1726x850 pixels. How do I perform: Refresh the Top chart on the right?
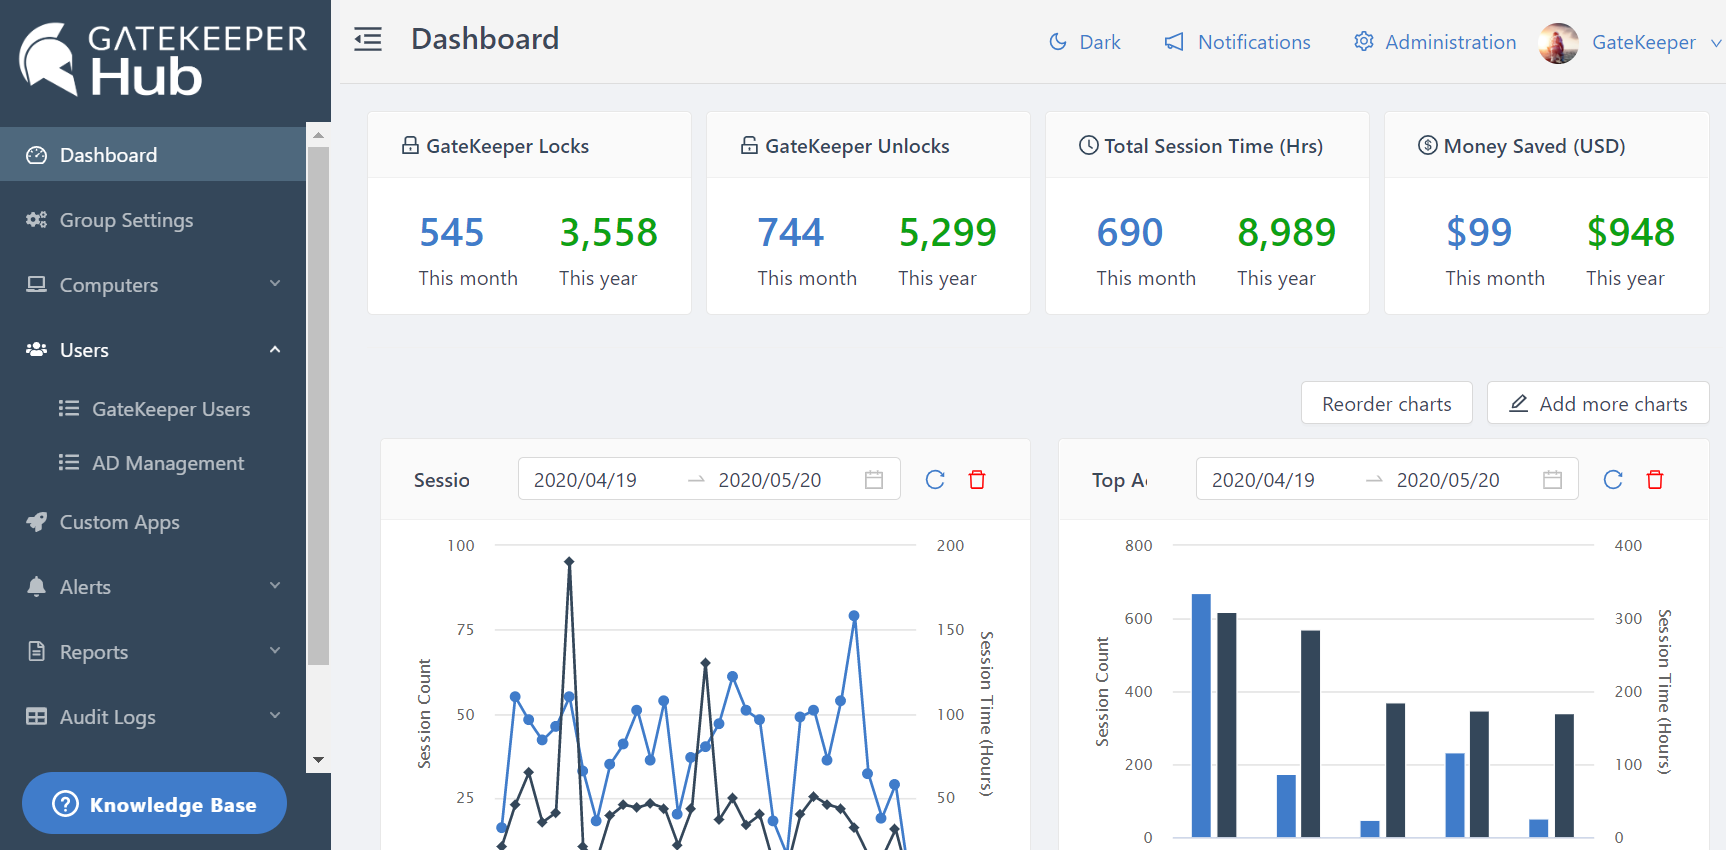tap(1613, 480)
